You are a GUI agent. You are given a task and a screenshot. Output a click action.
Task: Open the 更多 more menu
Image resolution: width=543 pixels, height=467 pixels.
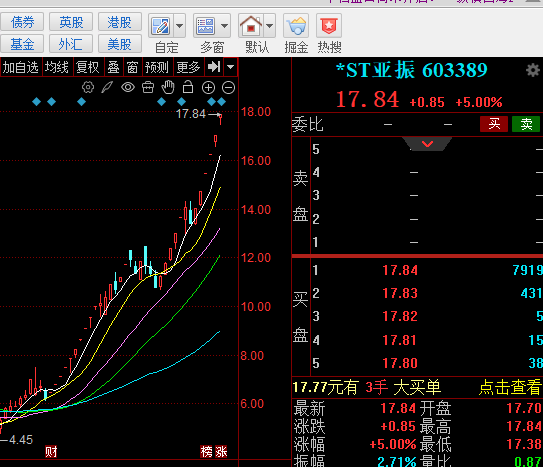(189, 67)
